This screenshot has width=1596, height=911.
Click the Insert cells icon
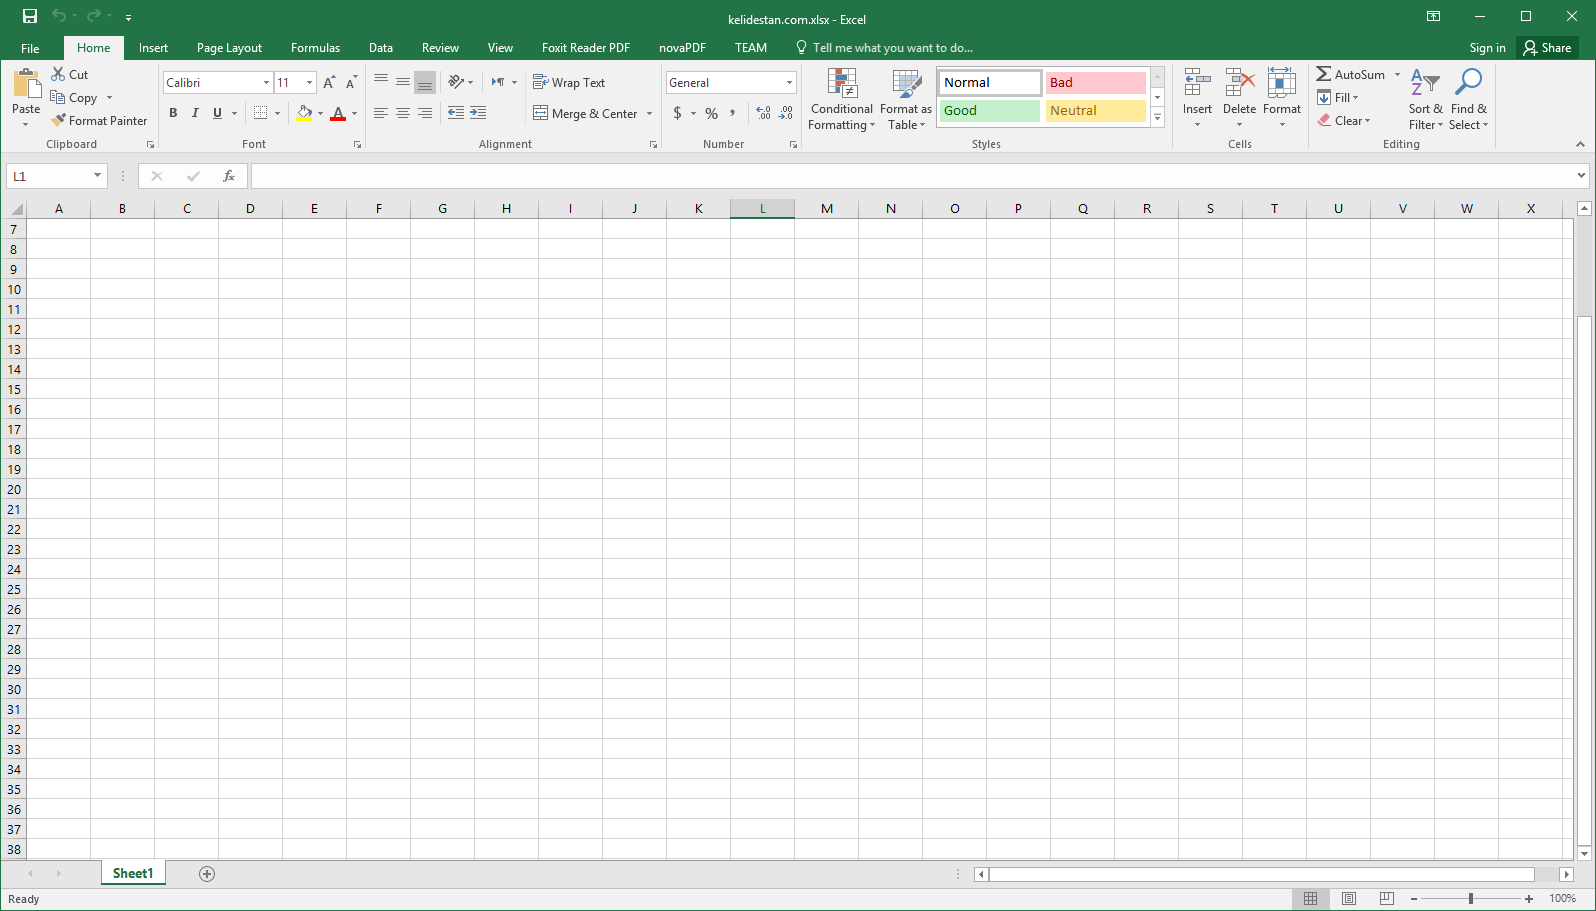coord(1197,83)
